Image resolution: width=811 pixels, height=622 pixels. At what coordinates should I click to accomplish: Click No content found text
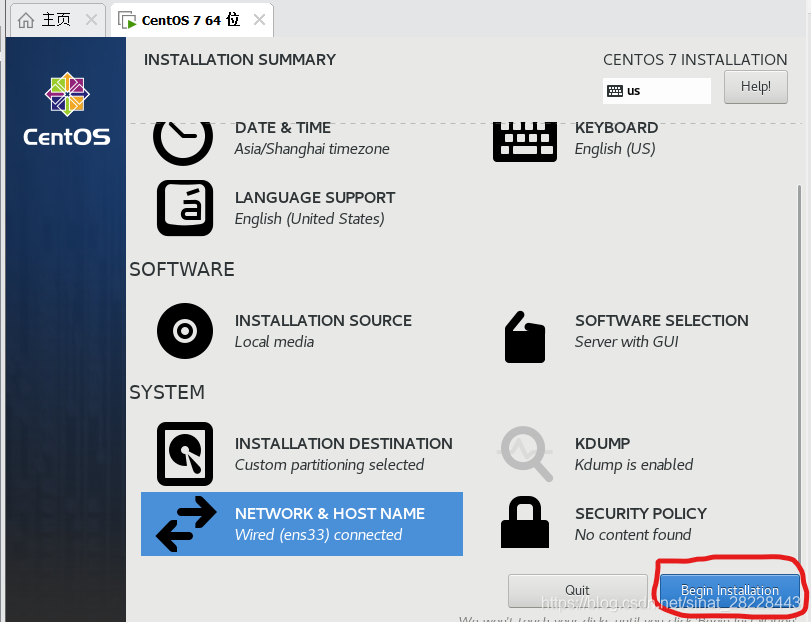point(633,535)
